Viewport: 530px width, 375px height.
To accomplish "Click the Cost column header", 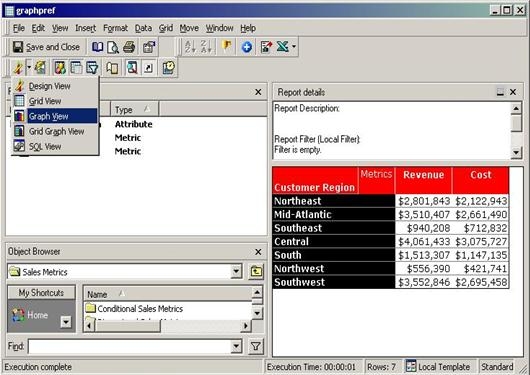I will click(x=481, y=180).
